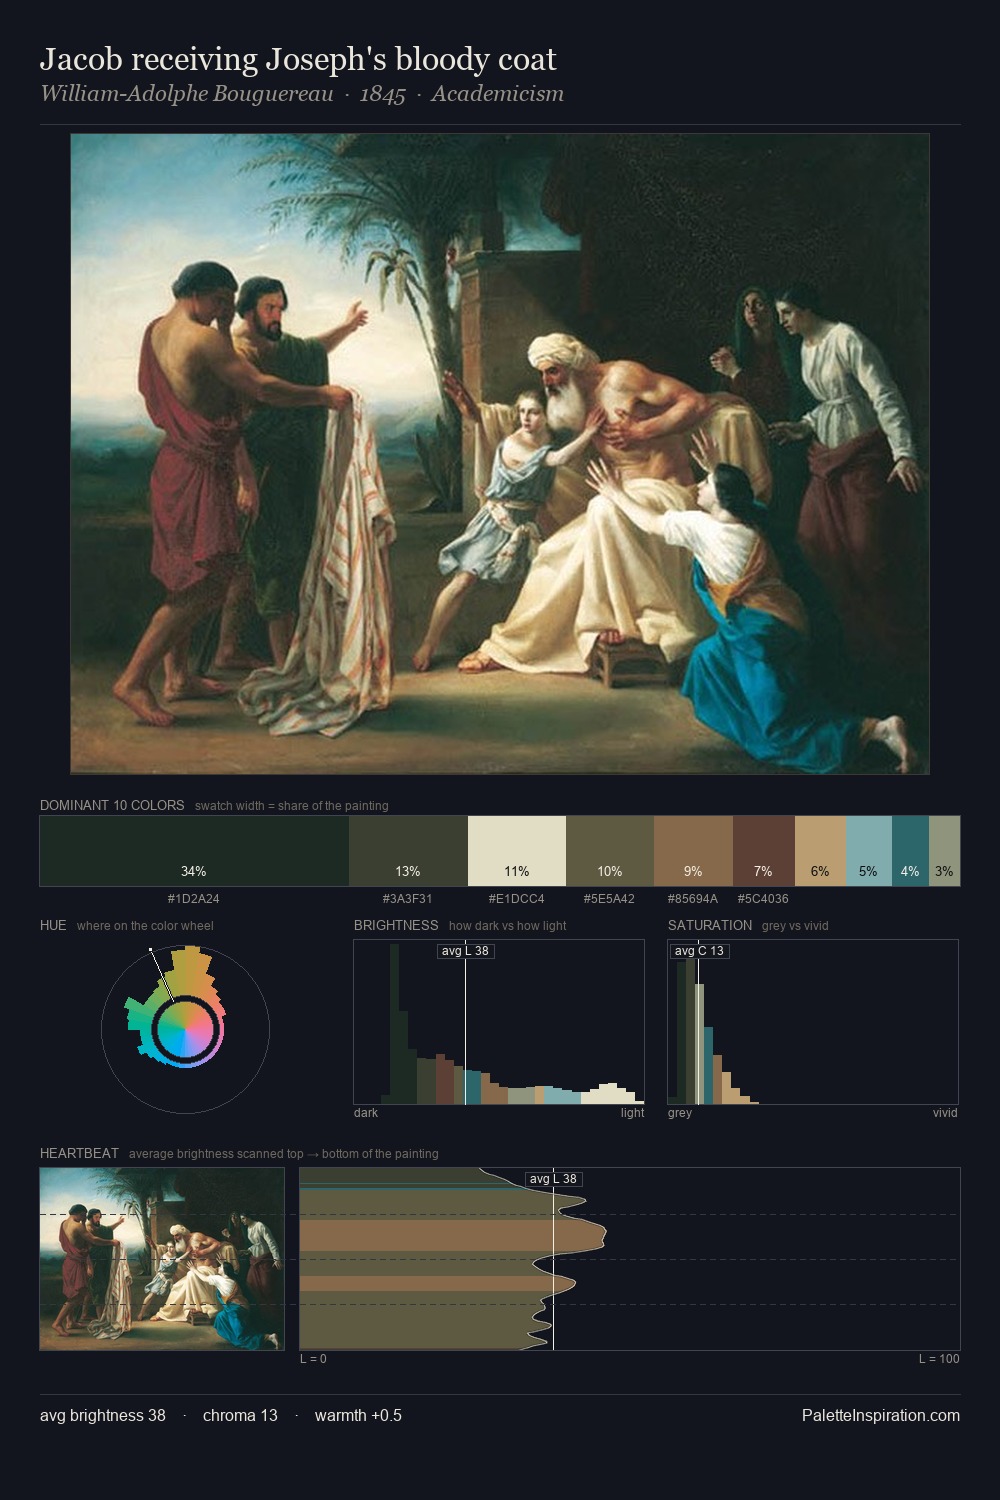Click the DOMINANT 10 COLORS heading
The width and height of the screenshot is (1000, 1500).
click(x=112, y=805)
